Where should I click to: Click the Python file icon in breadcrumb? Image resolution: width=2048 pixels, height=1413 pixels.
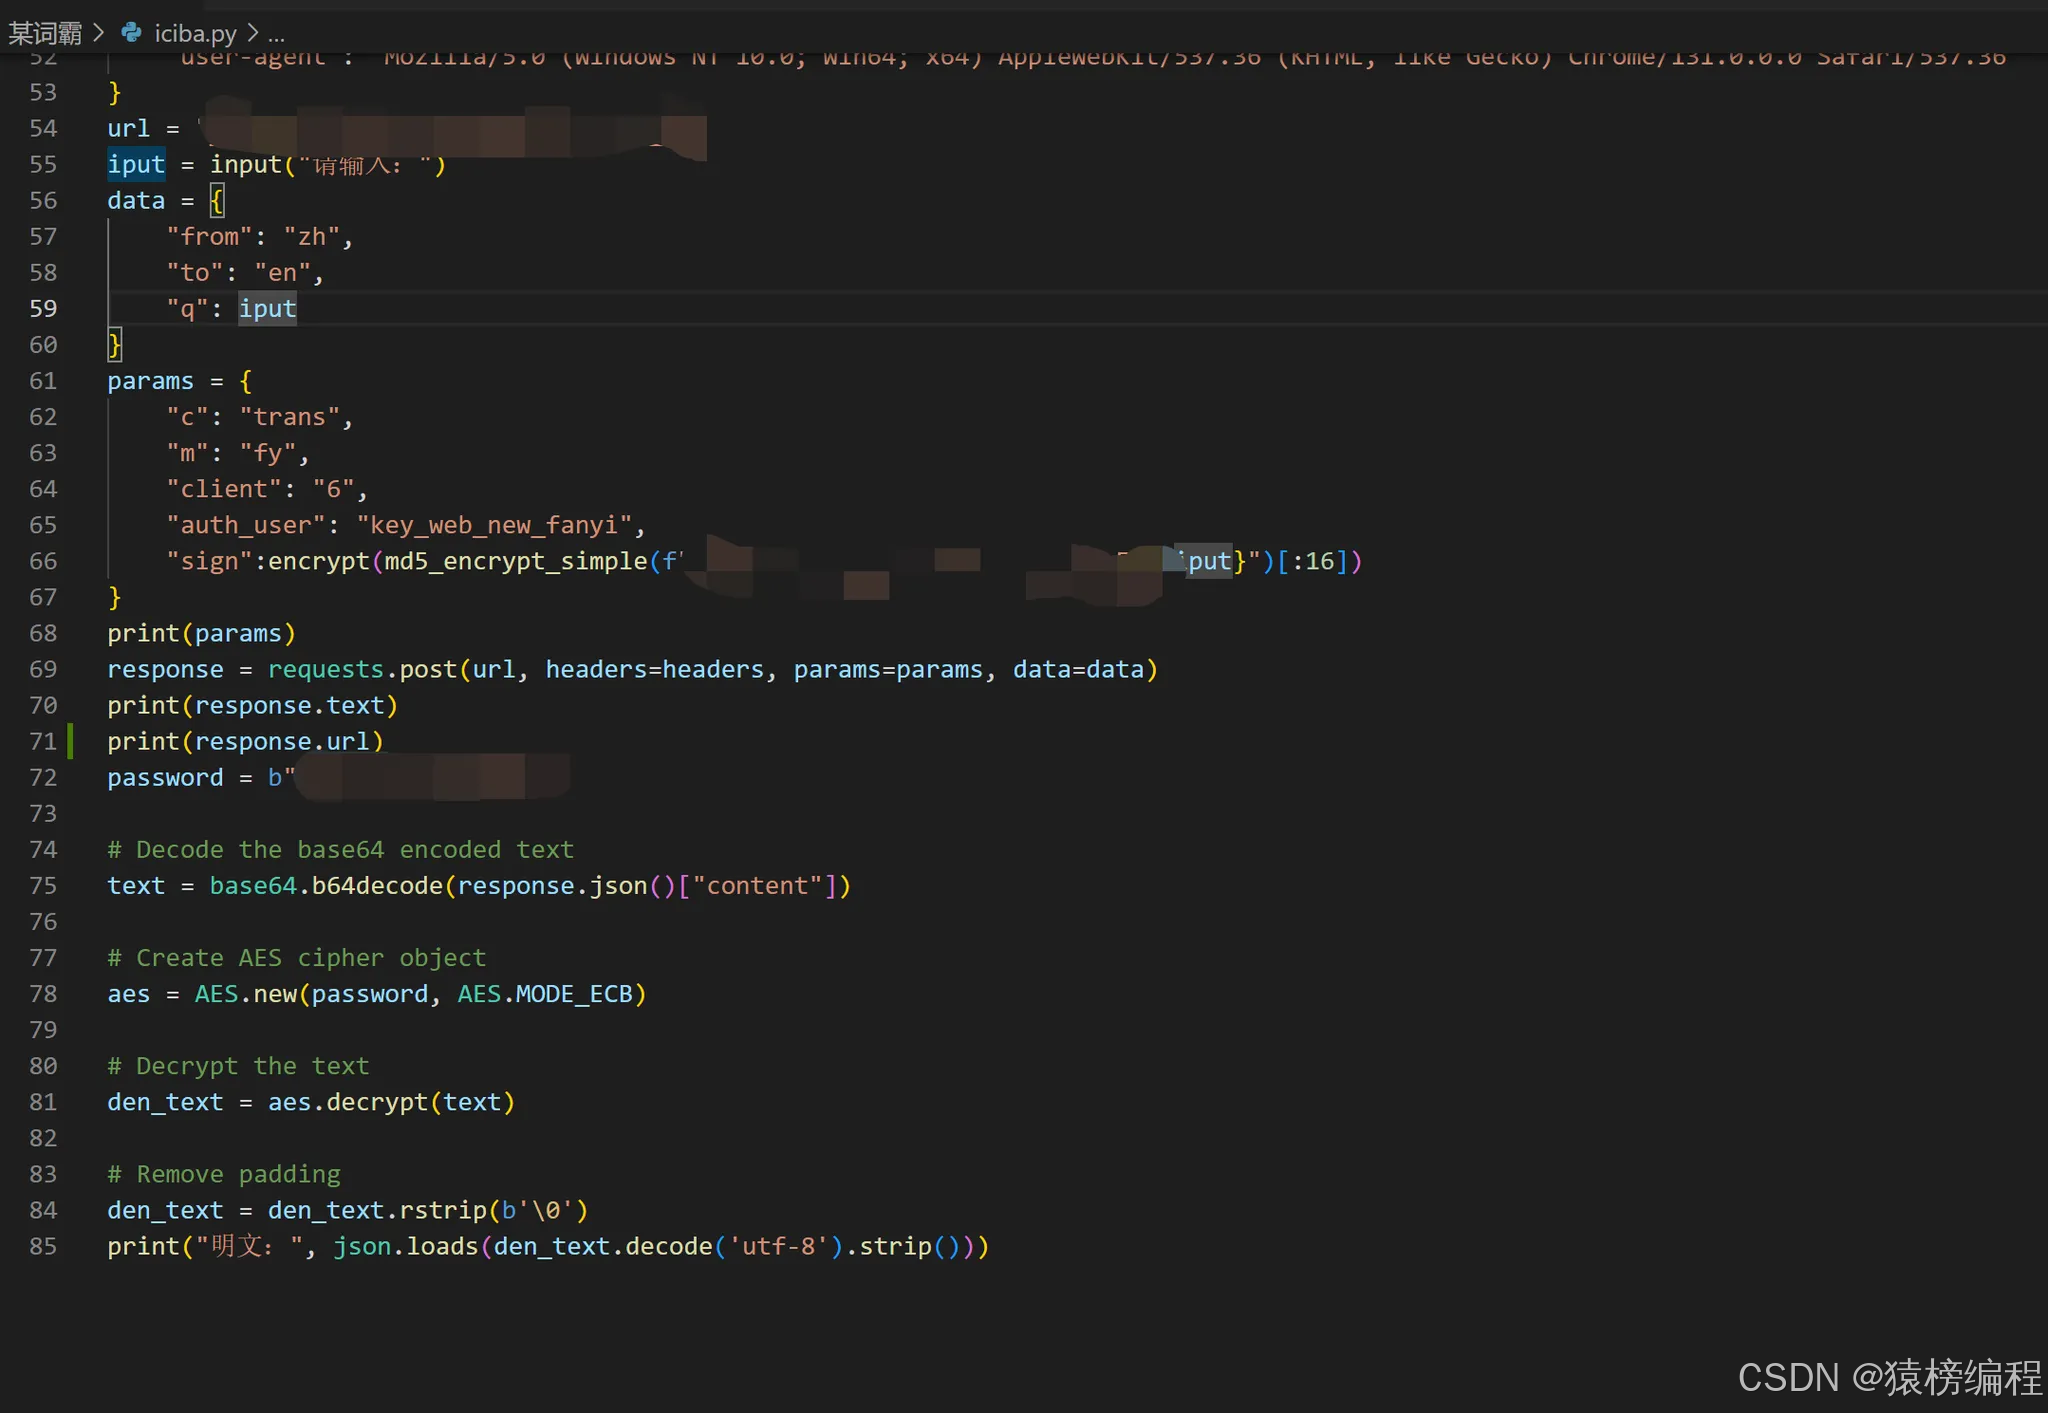point(131,33)
